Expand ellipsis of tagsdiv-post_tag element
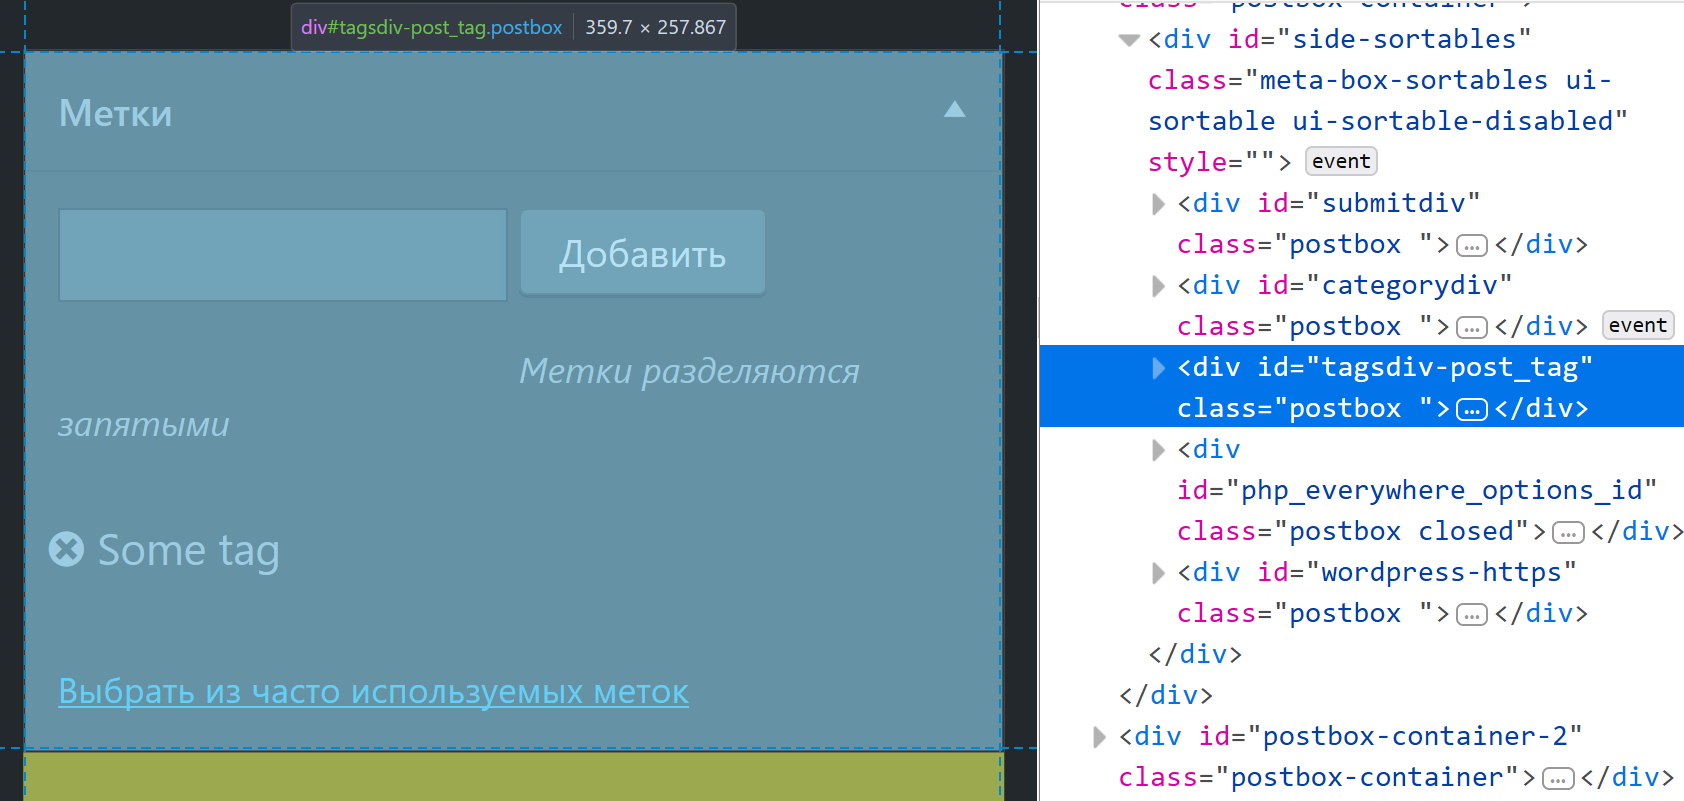 1471,409
